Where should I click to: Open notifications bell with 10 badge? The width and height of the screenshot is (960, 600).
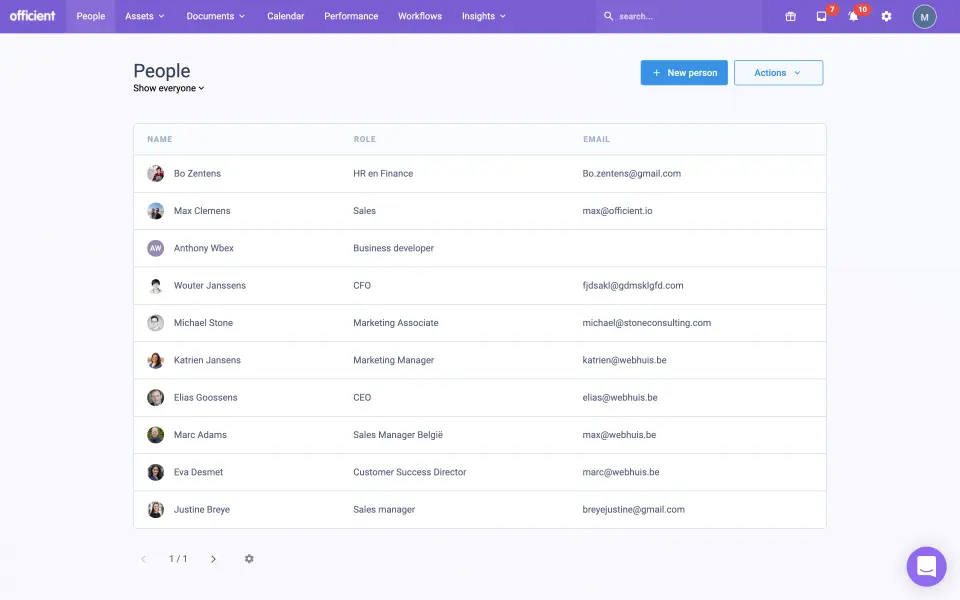click(853, 17)
